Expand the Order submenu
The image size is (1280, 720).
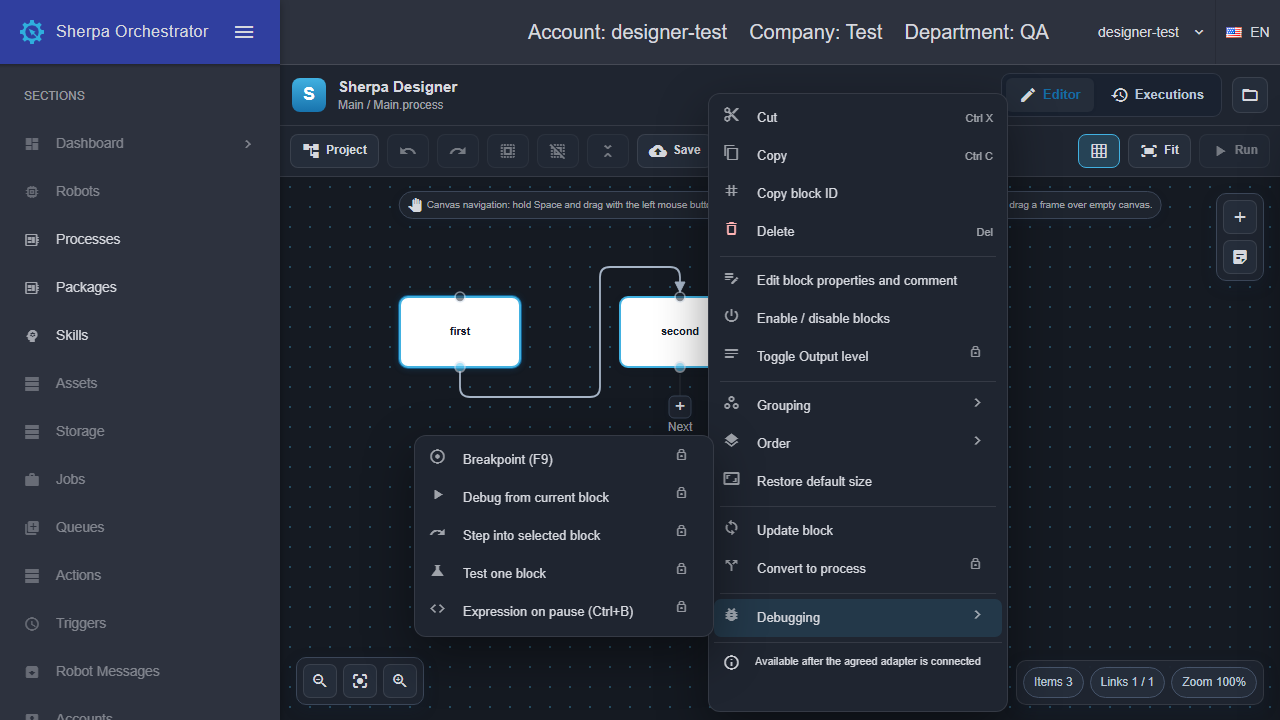click(857, 443)
